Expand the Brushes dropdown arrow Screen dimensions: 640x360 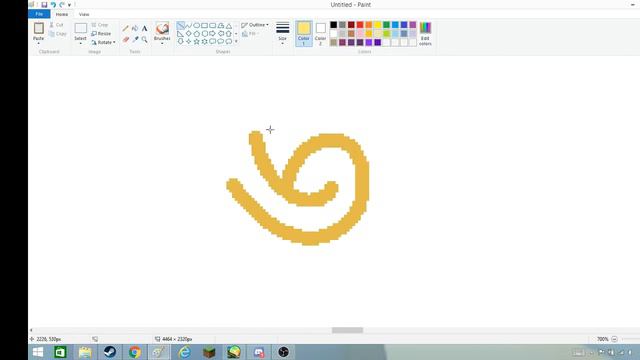pyautogui.click(x=162, y=43)
